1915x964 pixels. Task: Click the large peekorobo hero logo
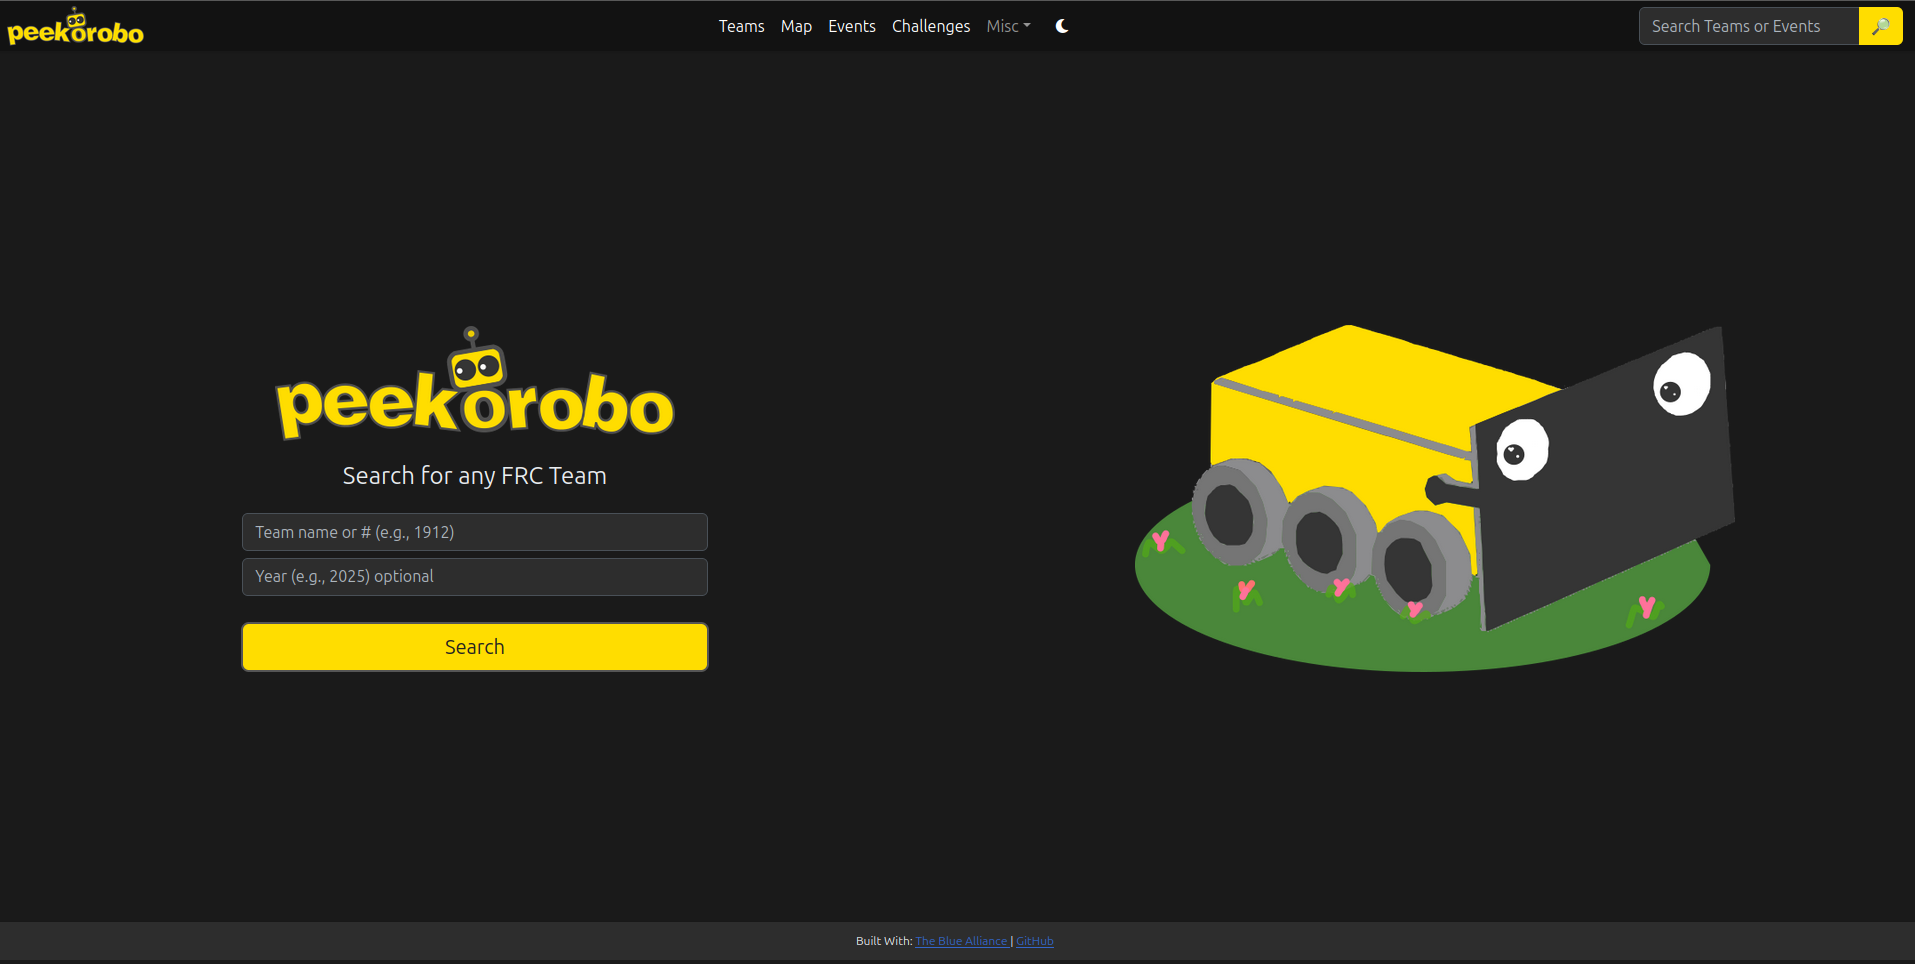click(475, 384)
